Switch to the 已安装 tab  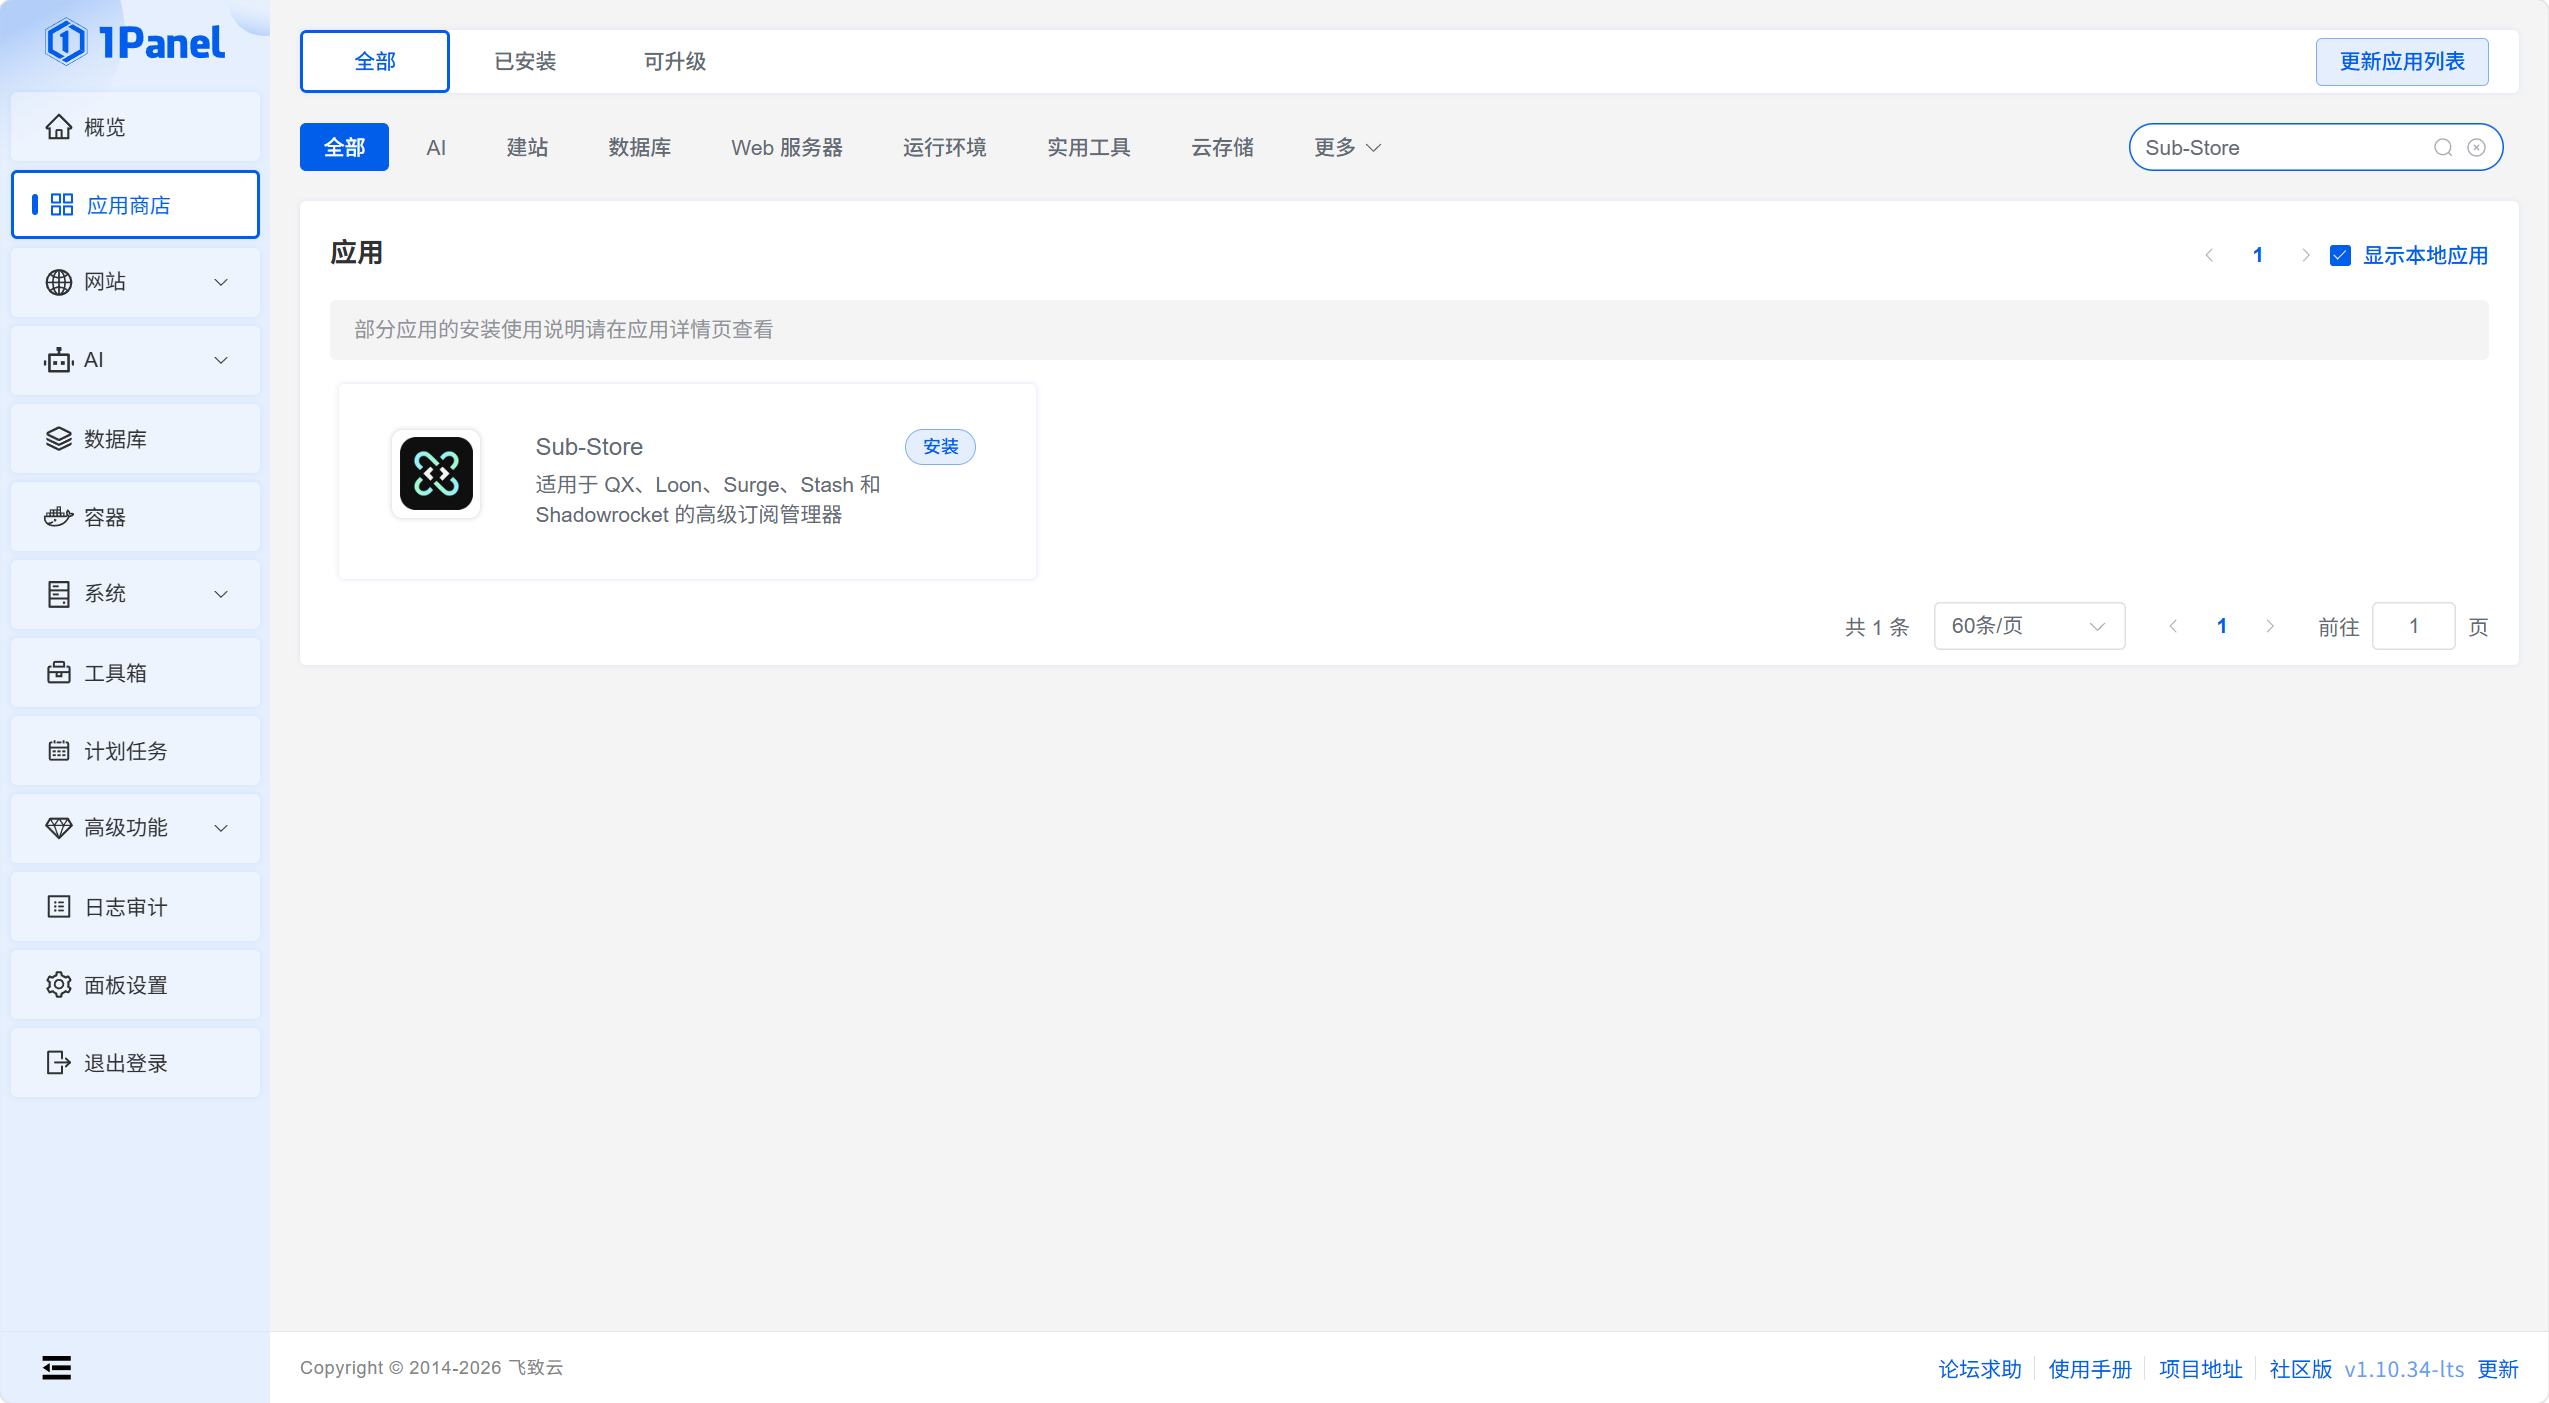[525, 62]
